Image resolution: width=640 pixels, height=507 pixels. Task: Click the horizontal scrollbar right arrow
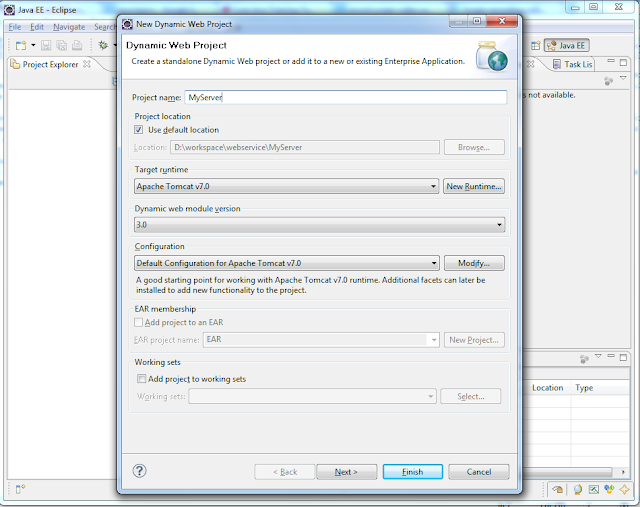623,472
